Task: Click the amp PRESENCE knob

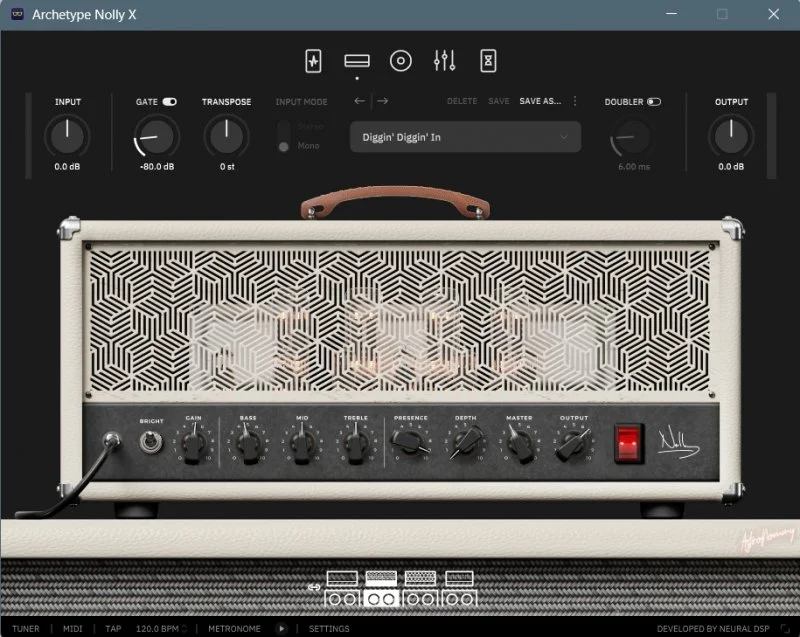Action: coord(410,443)
